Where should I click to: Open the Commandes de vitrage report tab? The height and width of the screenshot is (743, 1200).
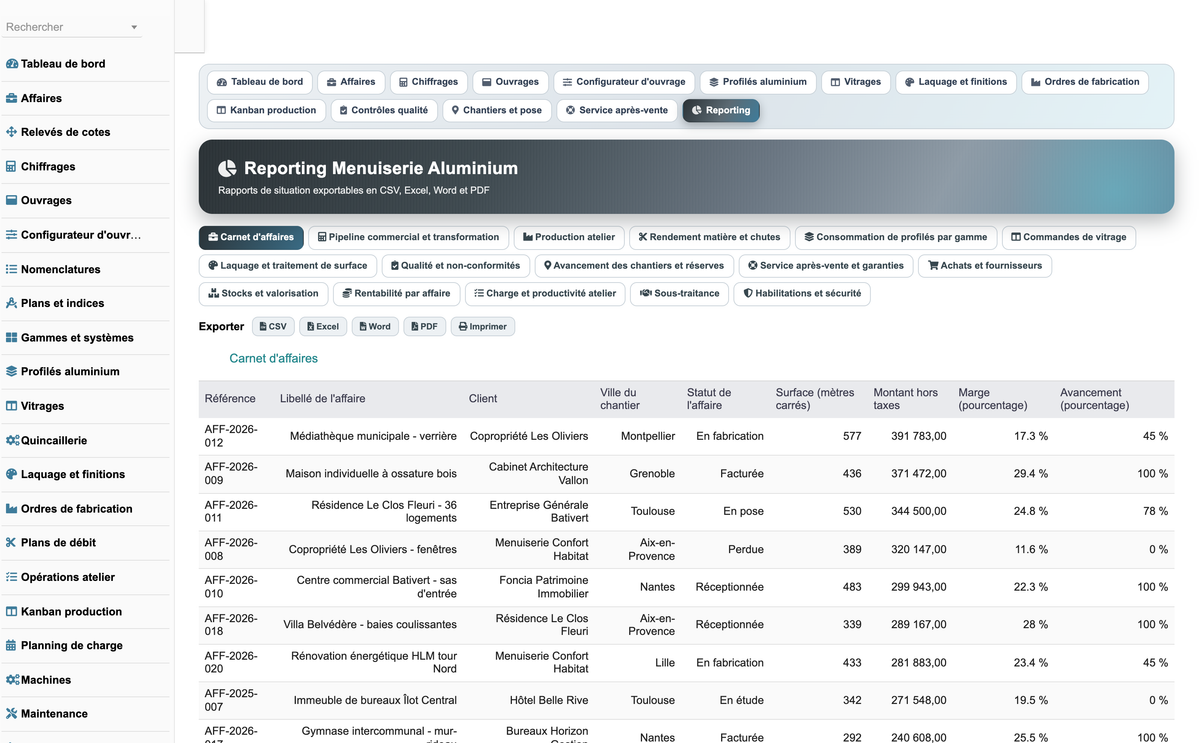tap(1068, 237)
